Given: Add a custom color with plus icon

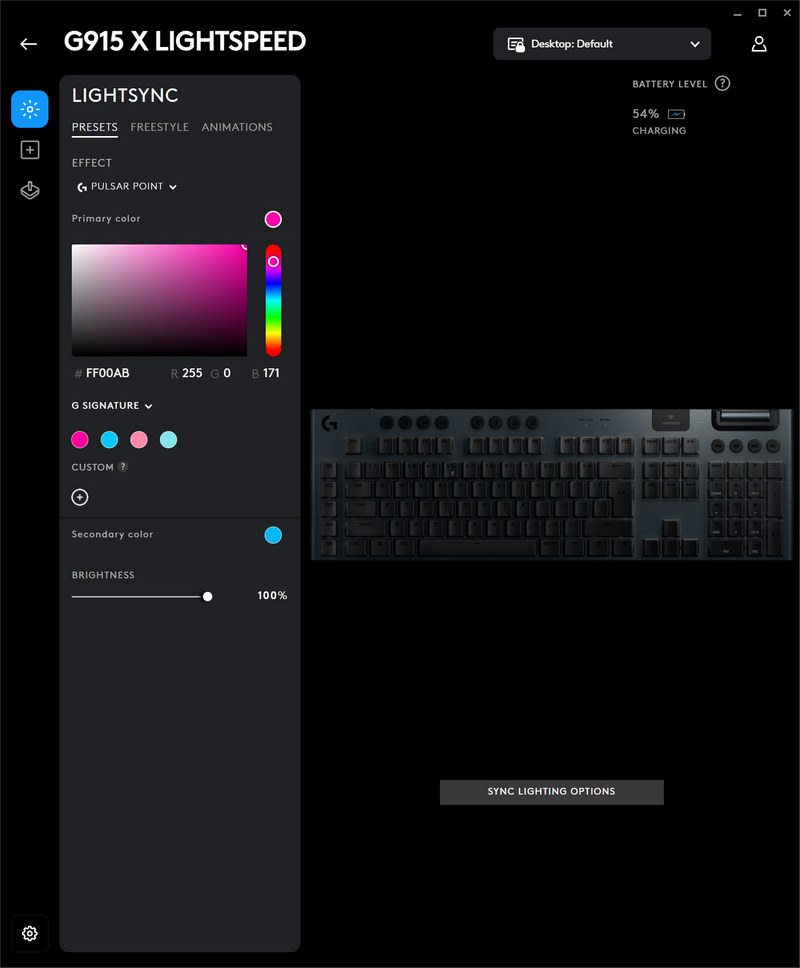Looking at the screenshot, I should (x=80, y=497).
